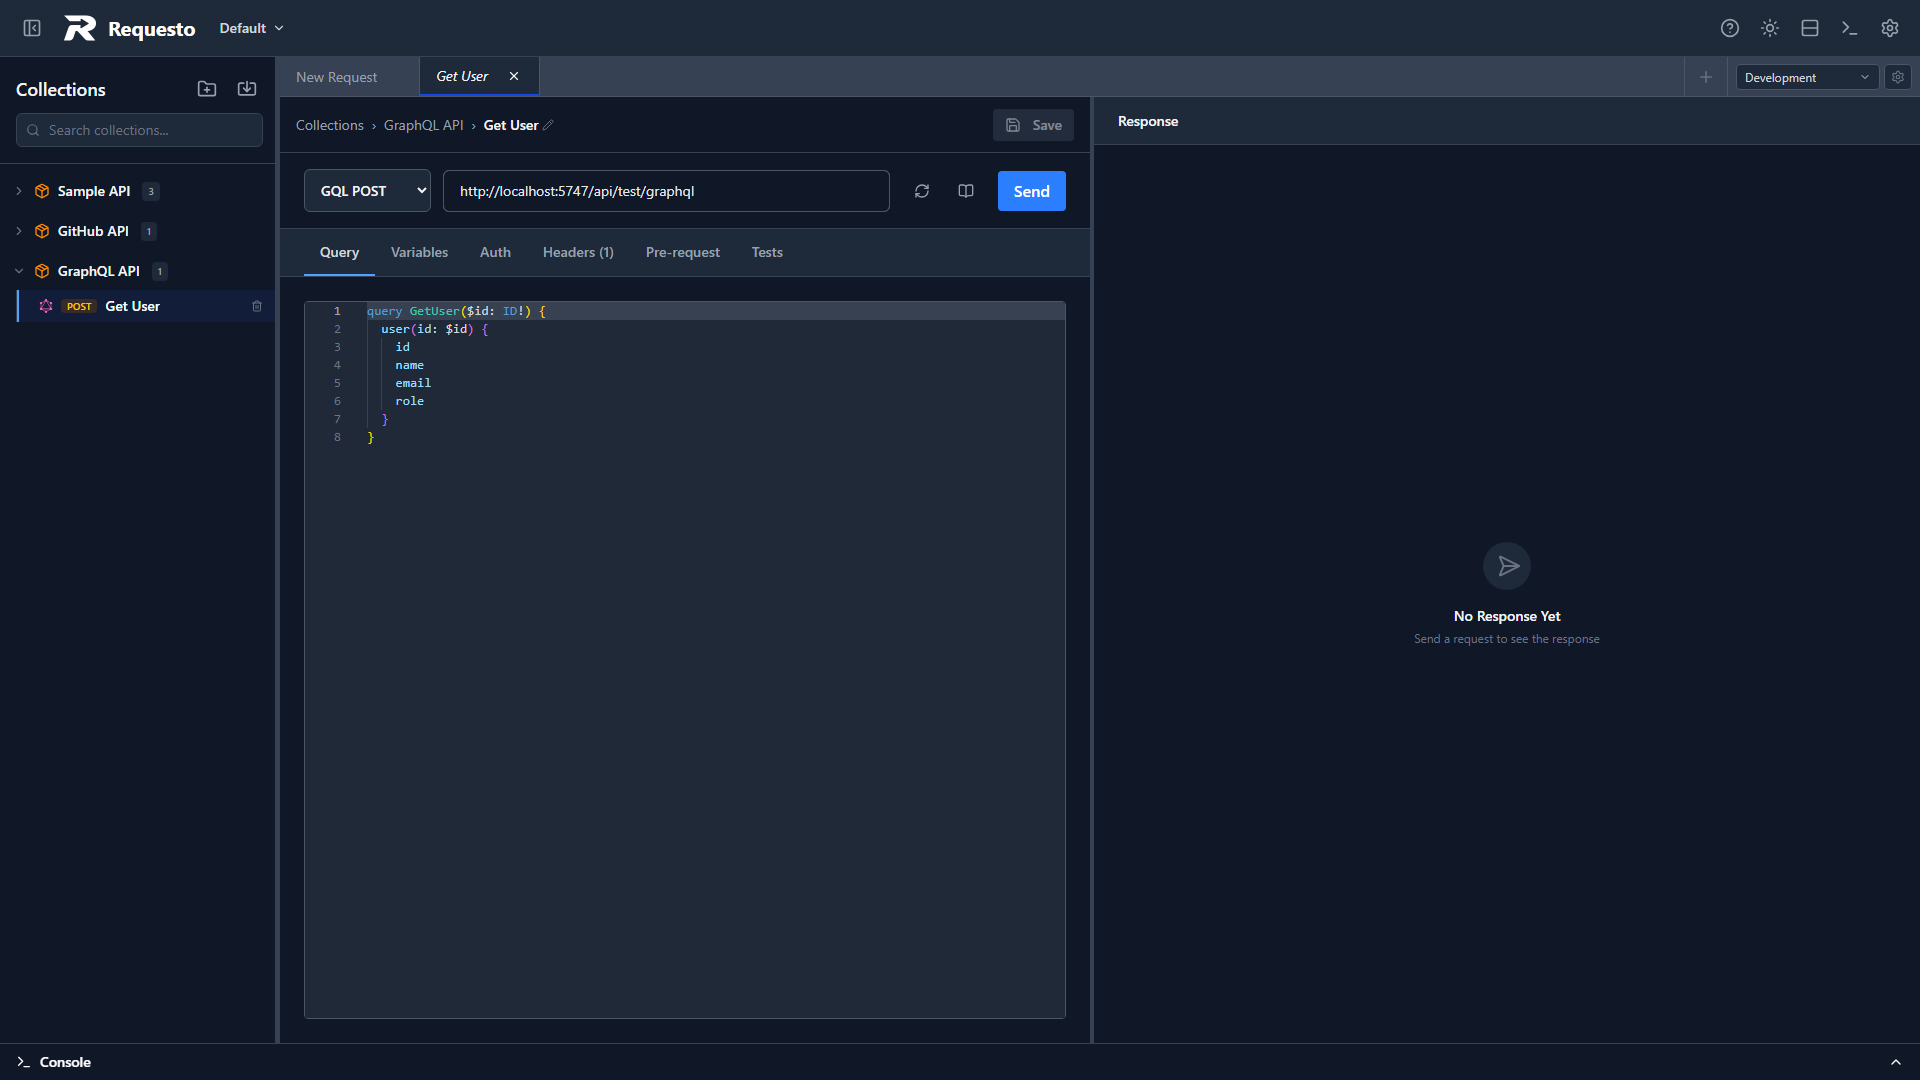Open the Console panel at bottom
This screenshot has width=1920, height=1080.
[54, 1062]
